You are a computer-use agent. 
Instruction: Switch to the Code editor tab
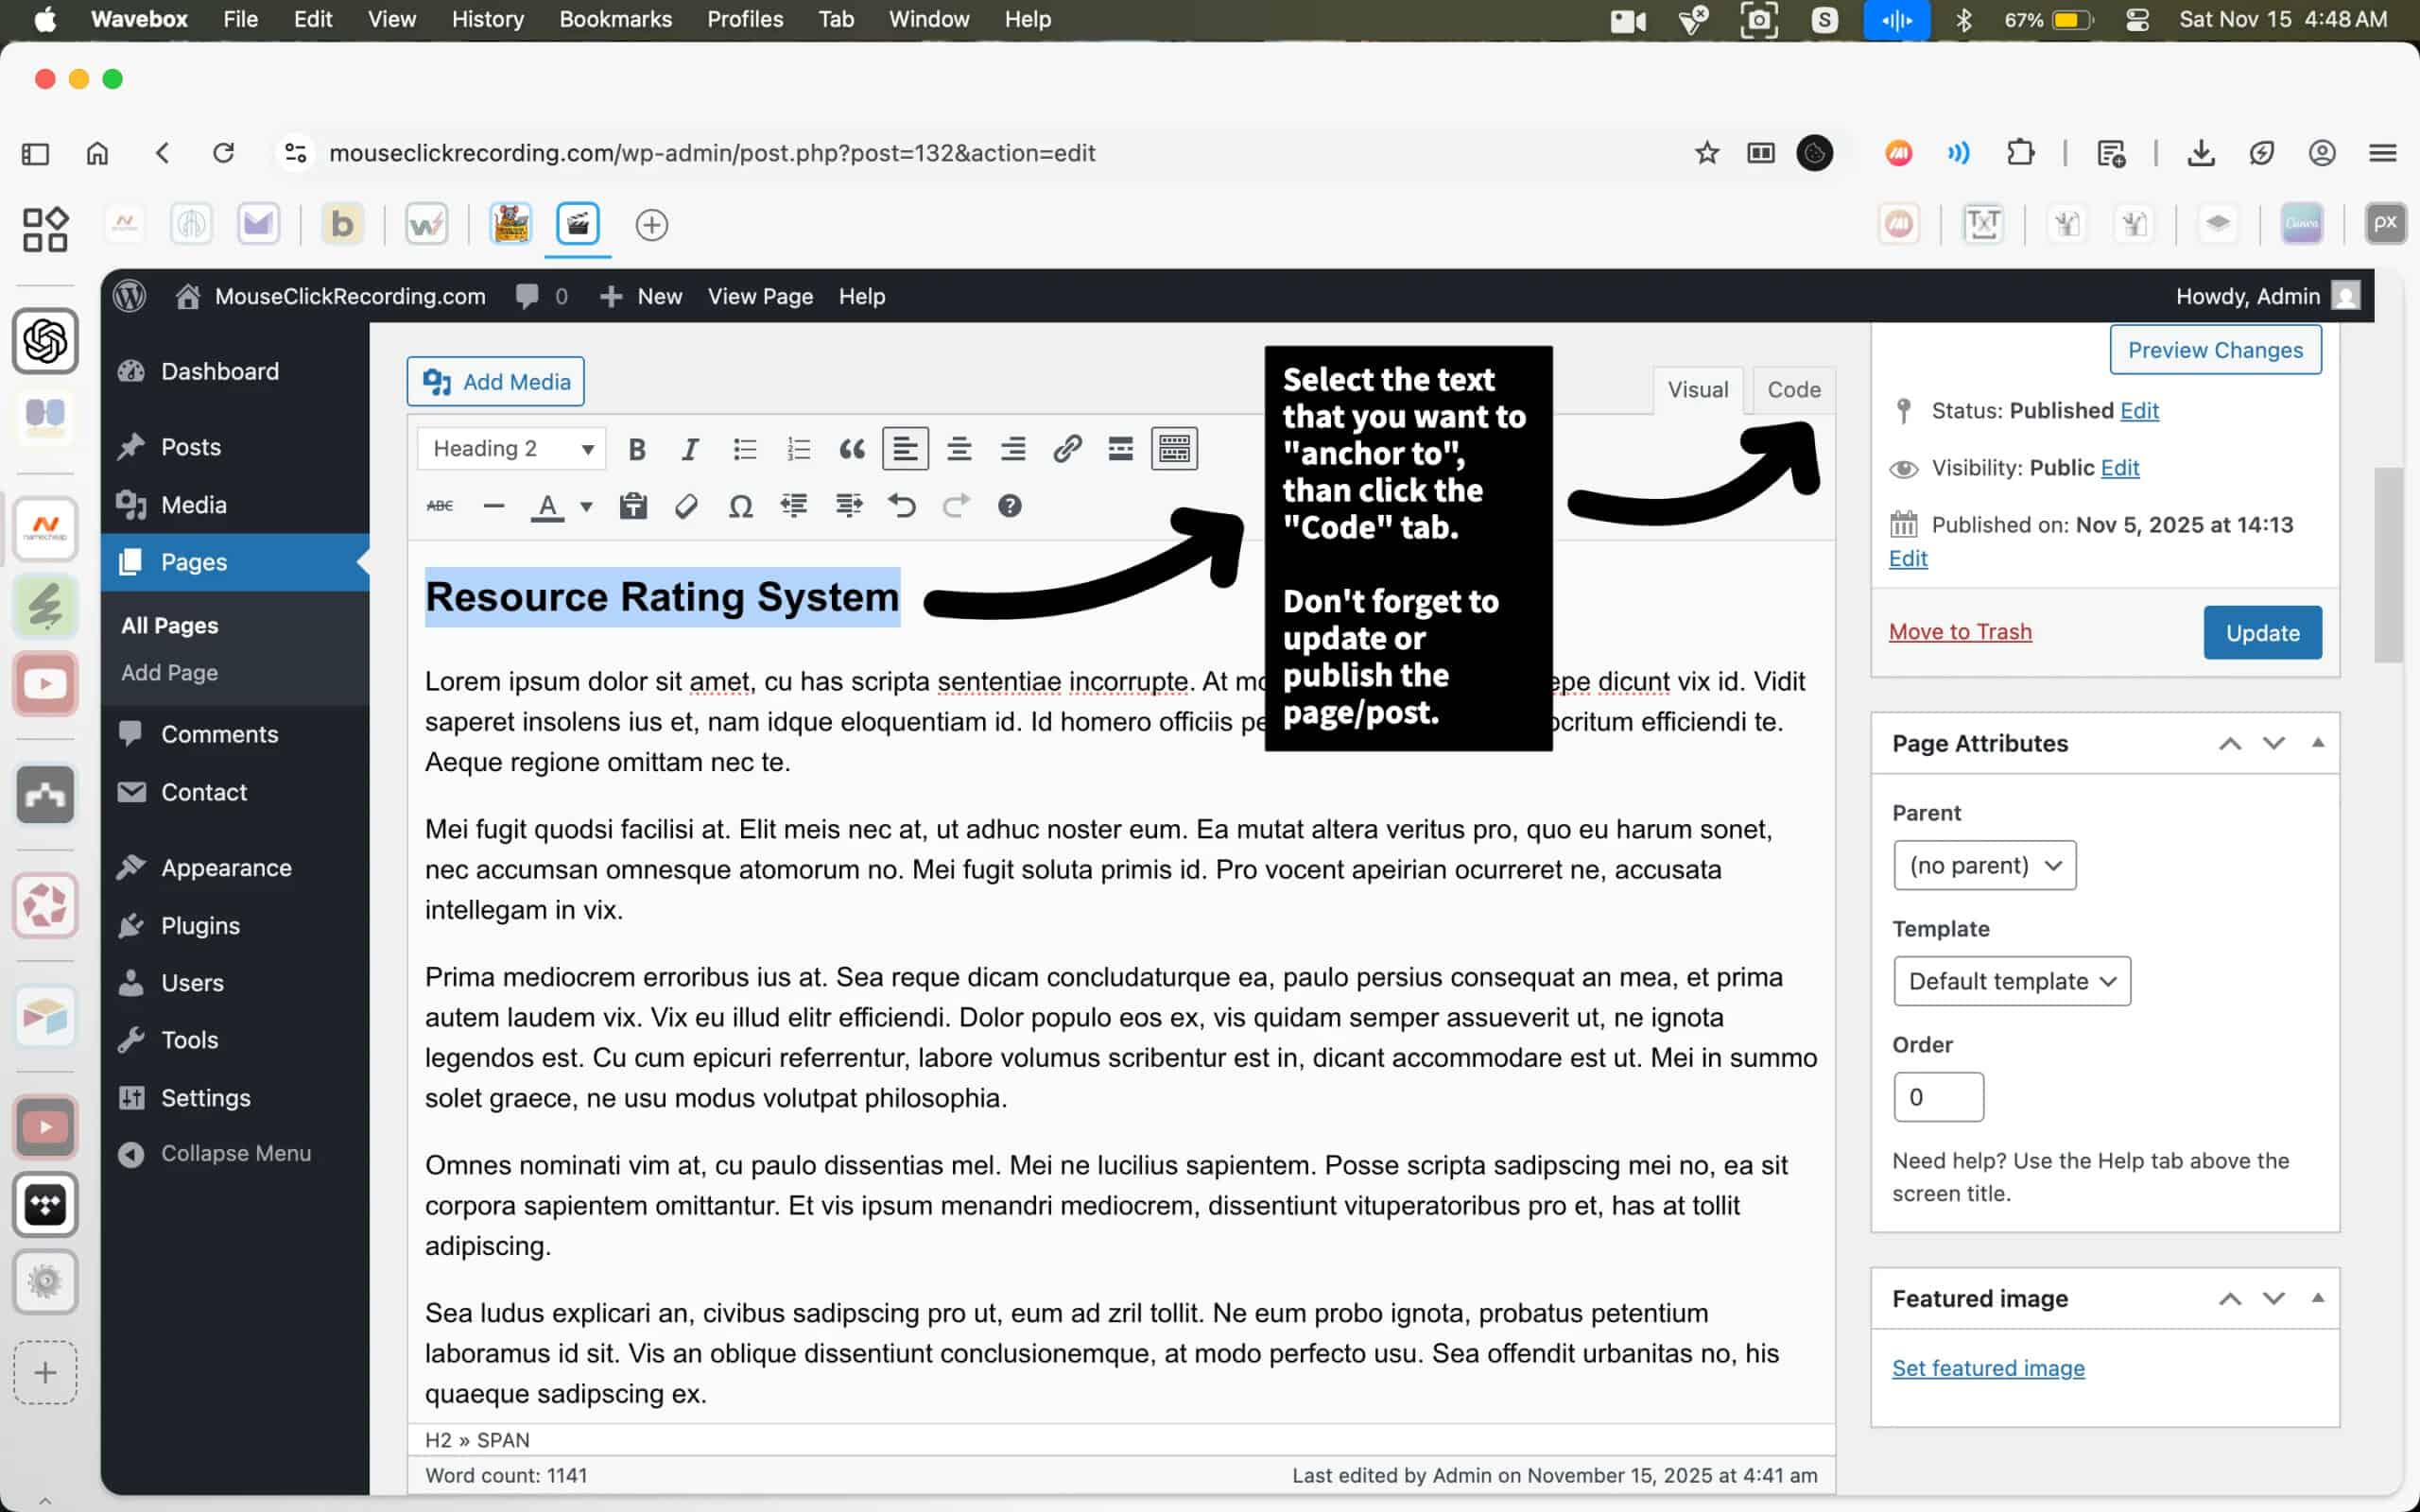[x=1793, y=390]
